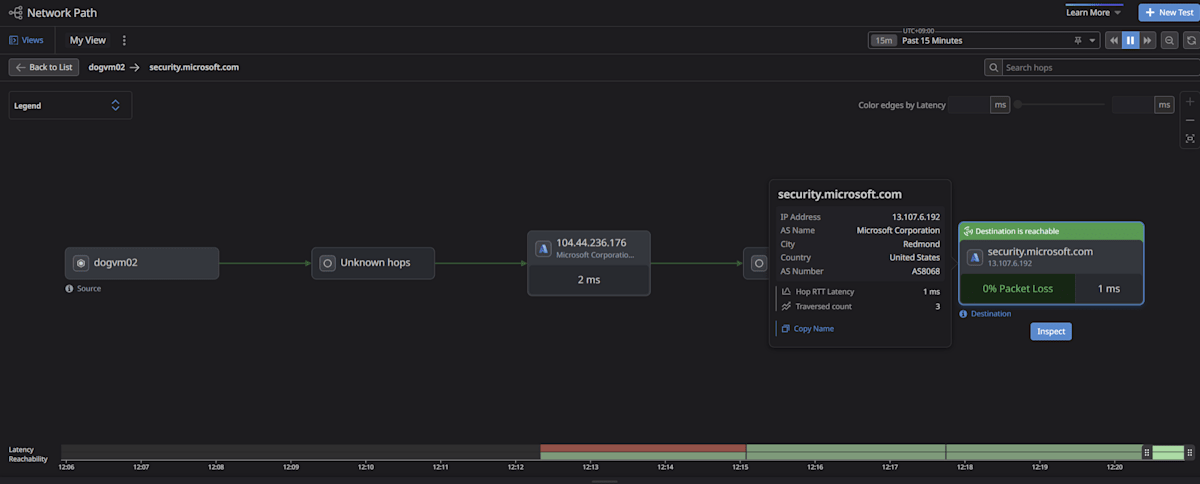Click the security.microsoft.com breadcrumb text
This screenshot has width=1200, height=484.
[194, 67]
